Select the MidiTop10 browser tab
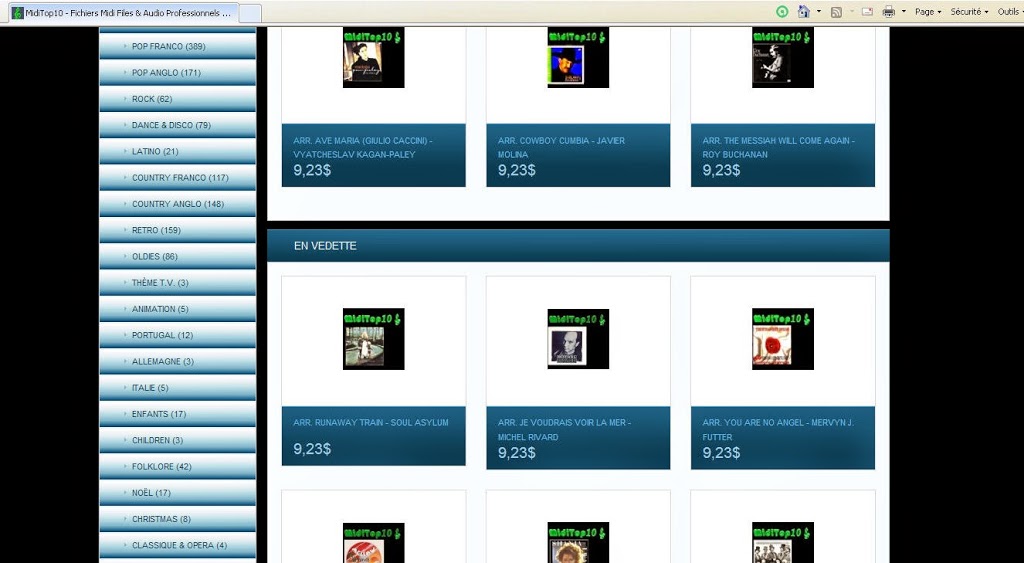Image resolution: width=1024 pixels, height=563 pixels. (x=124, y=13)
